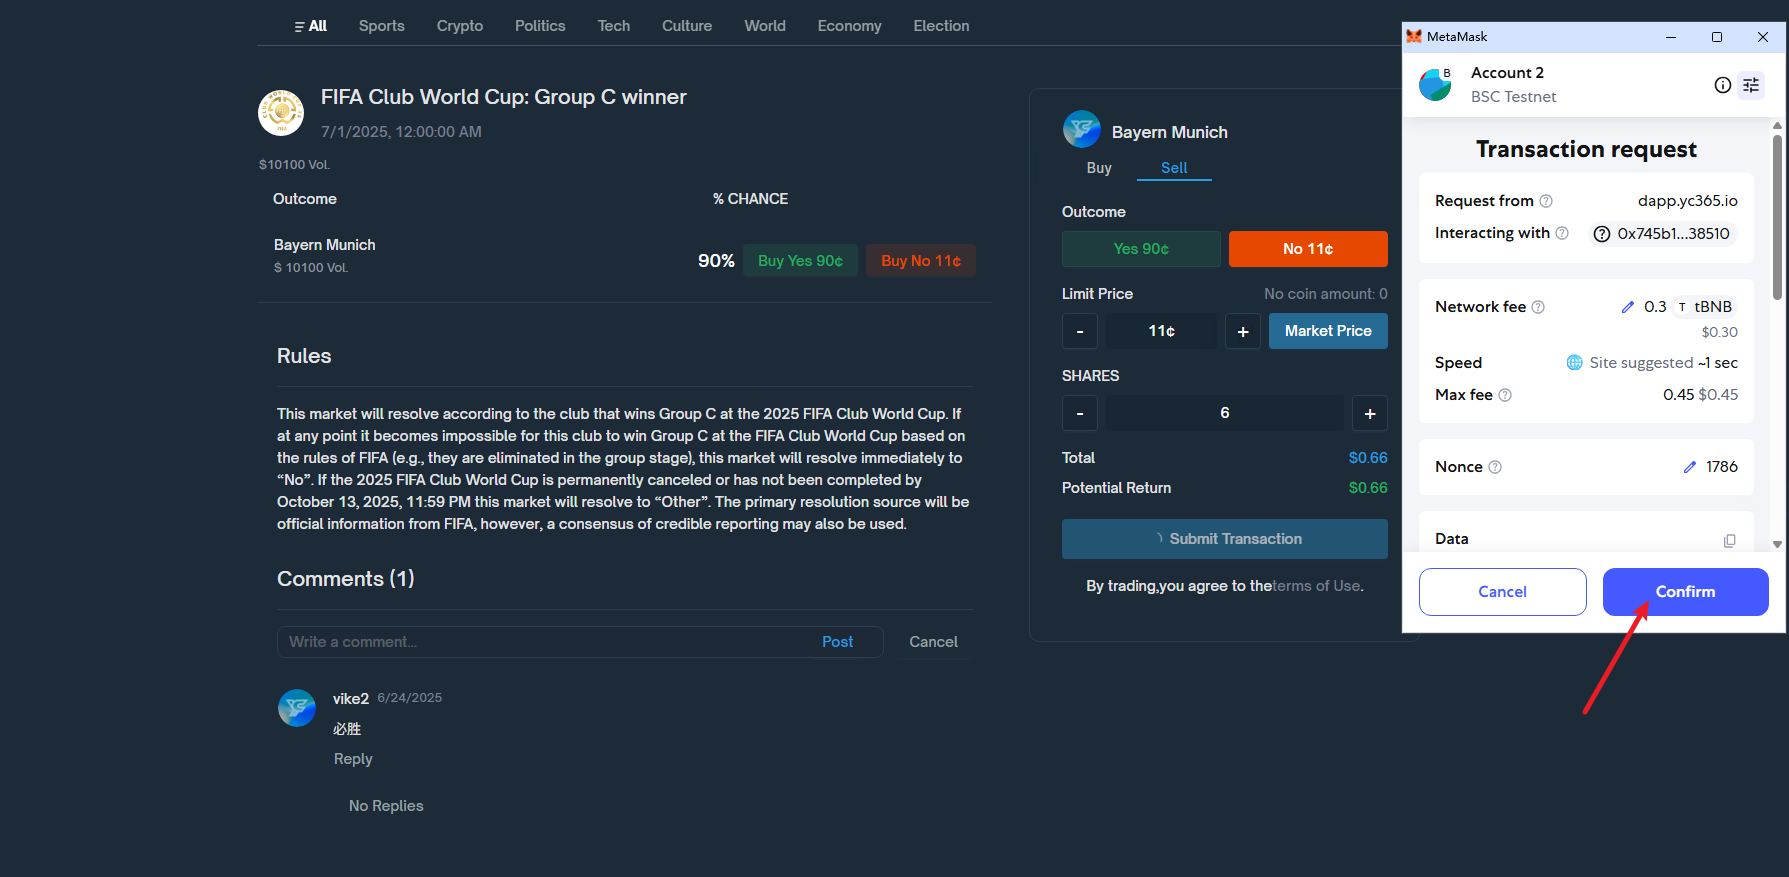Click the MetaMask popup scrollbar
This screenshot has width=1789, height=877.
(x=1777, y=217)
